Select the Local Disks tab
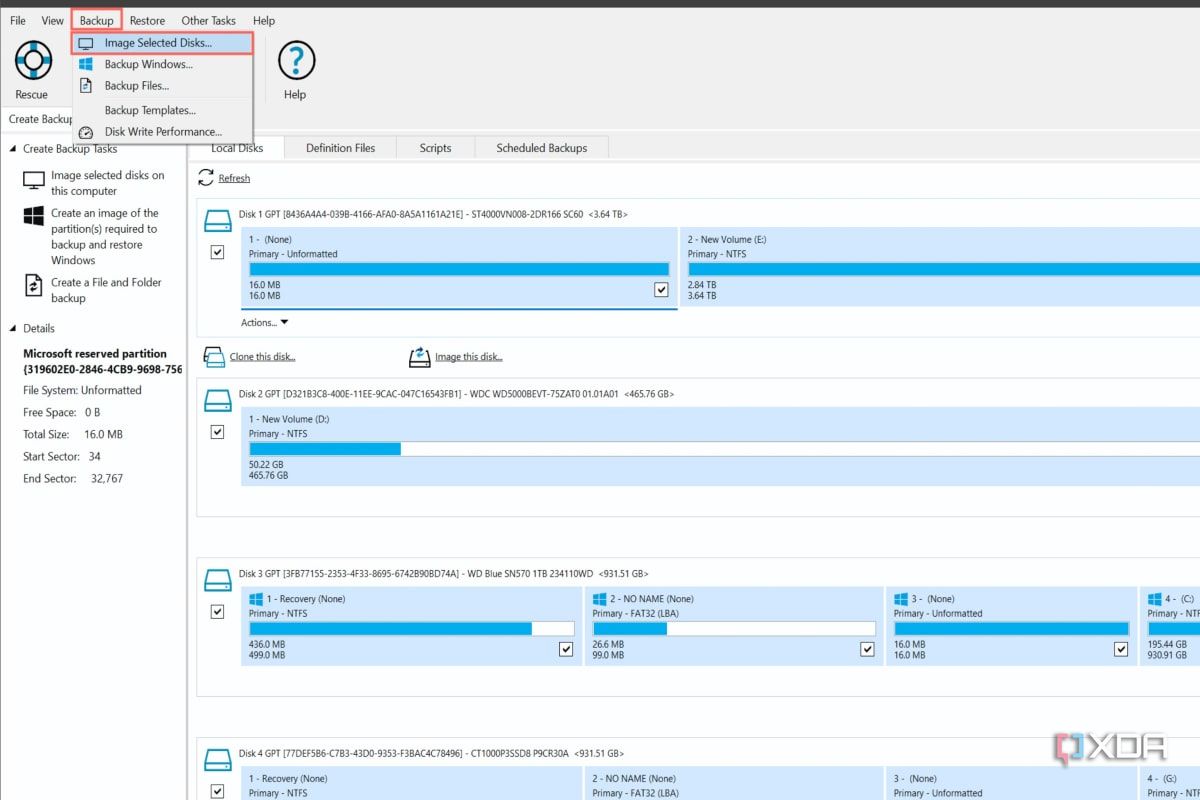Screen dimensions: 1200x800 point(237,148)
